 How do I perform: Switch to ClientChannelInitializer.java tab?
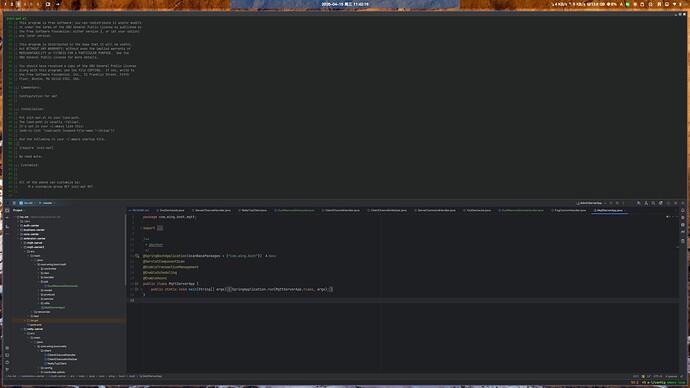pyautogui.click(x=387, y=211)
